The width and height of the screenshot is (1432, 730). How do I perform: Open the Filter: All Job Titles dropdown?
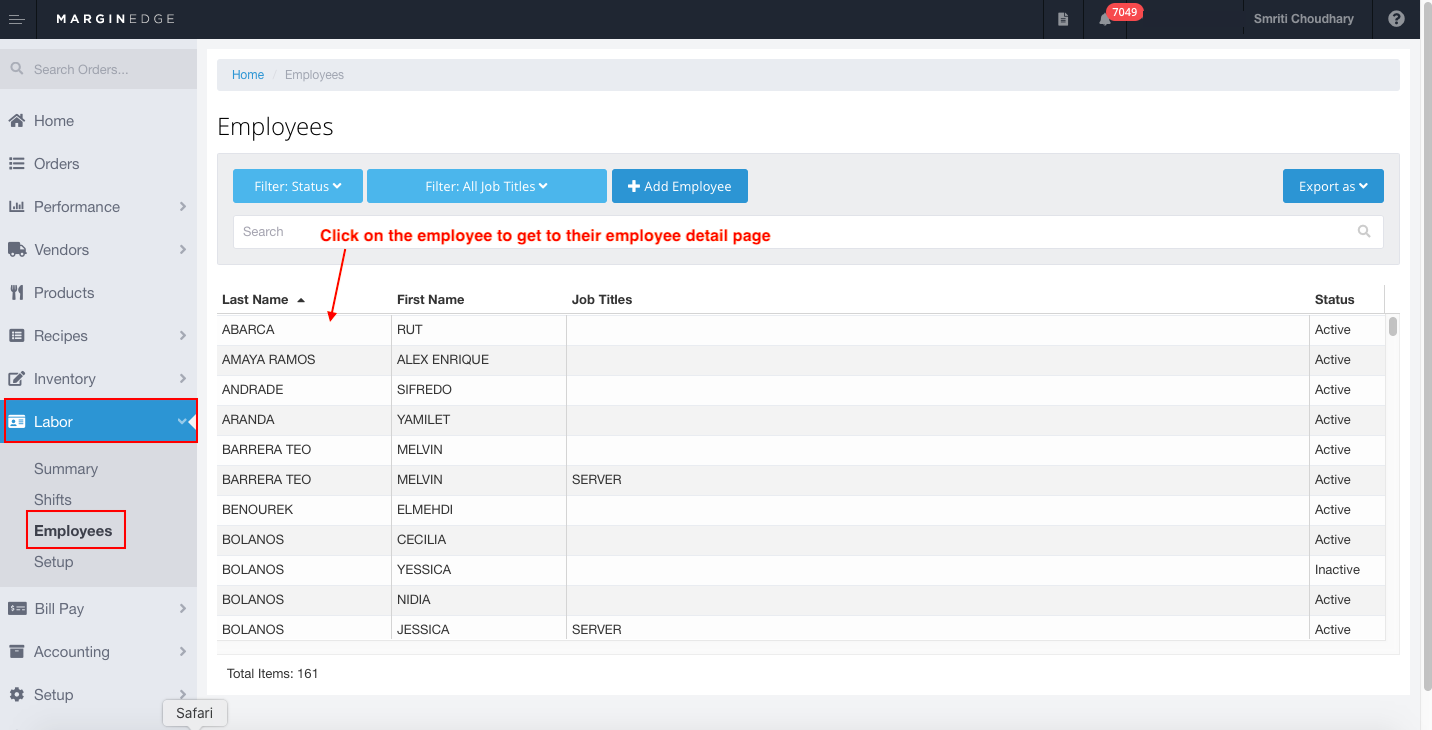pyautogui.click(x=487, y=186)
